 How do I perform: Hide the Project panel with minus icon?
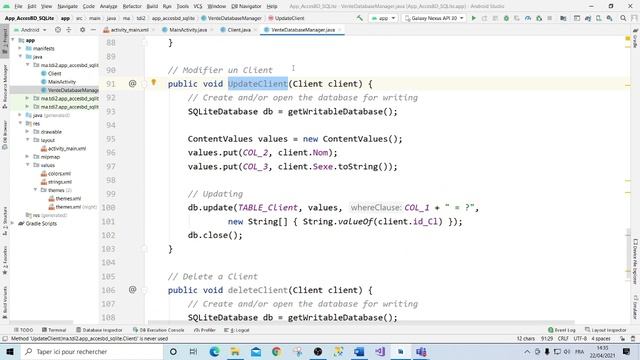(x=93, y=30)
